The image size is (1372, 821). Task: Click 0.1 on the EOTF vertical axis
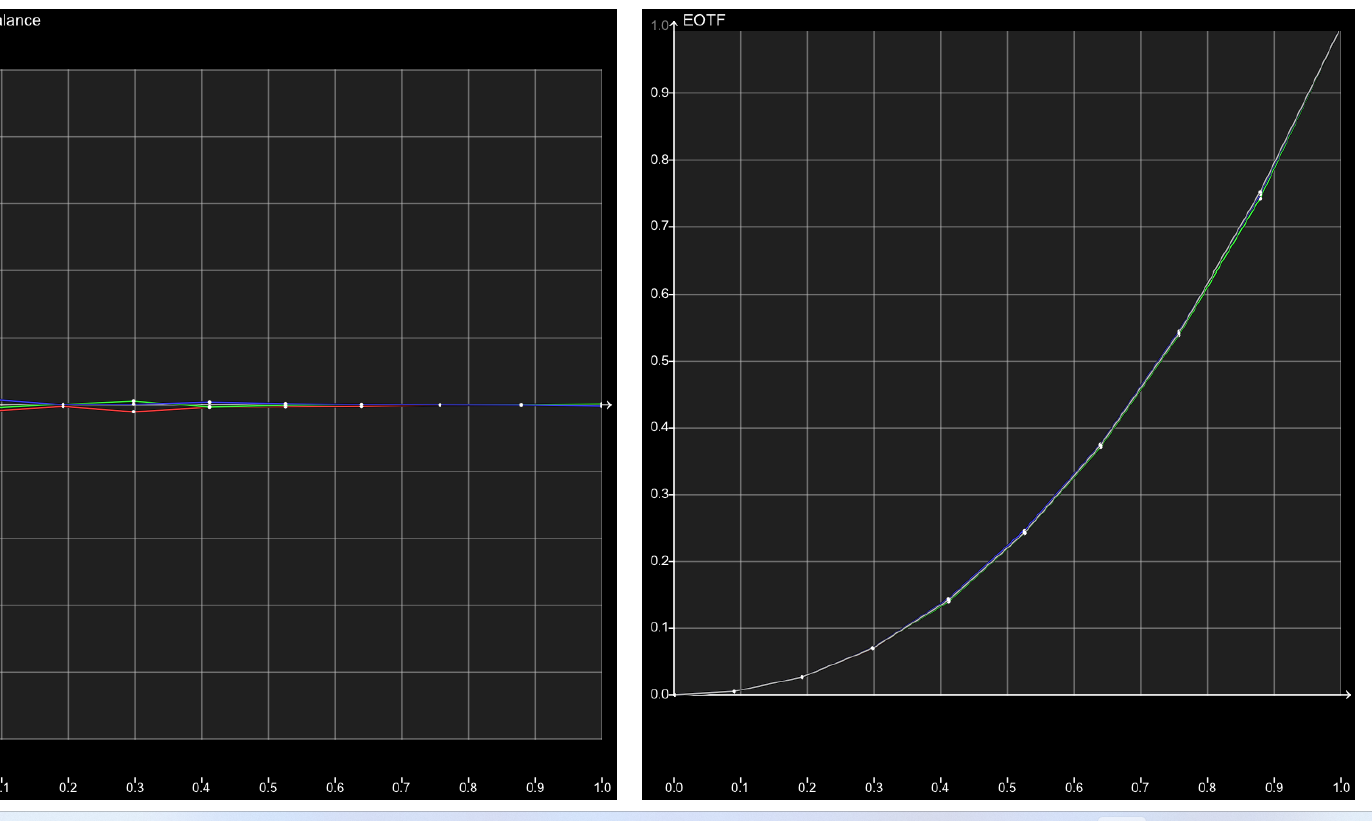(659, 628)
